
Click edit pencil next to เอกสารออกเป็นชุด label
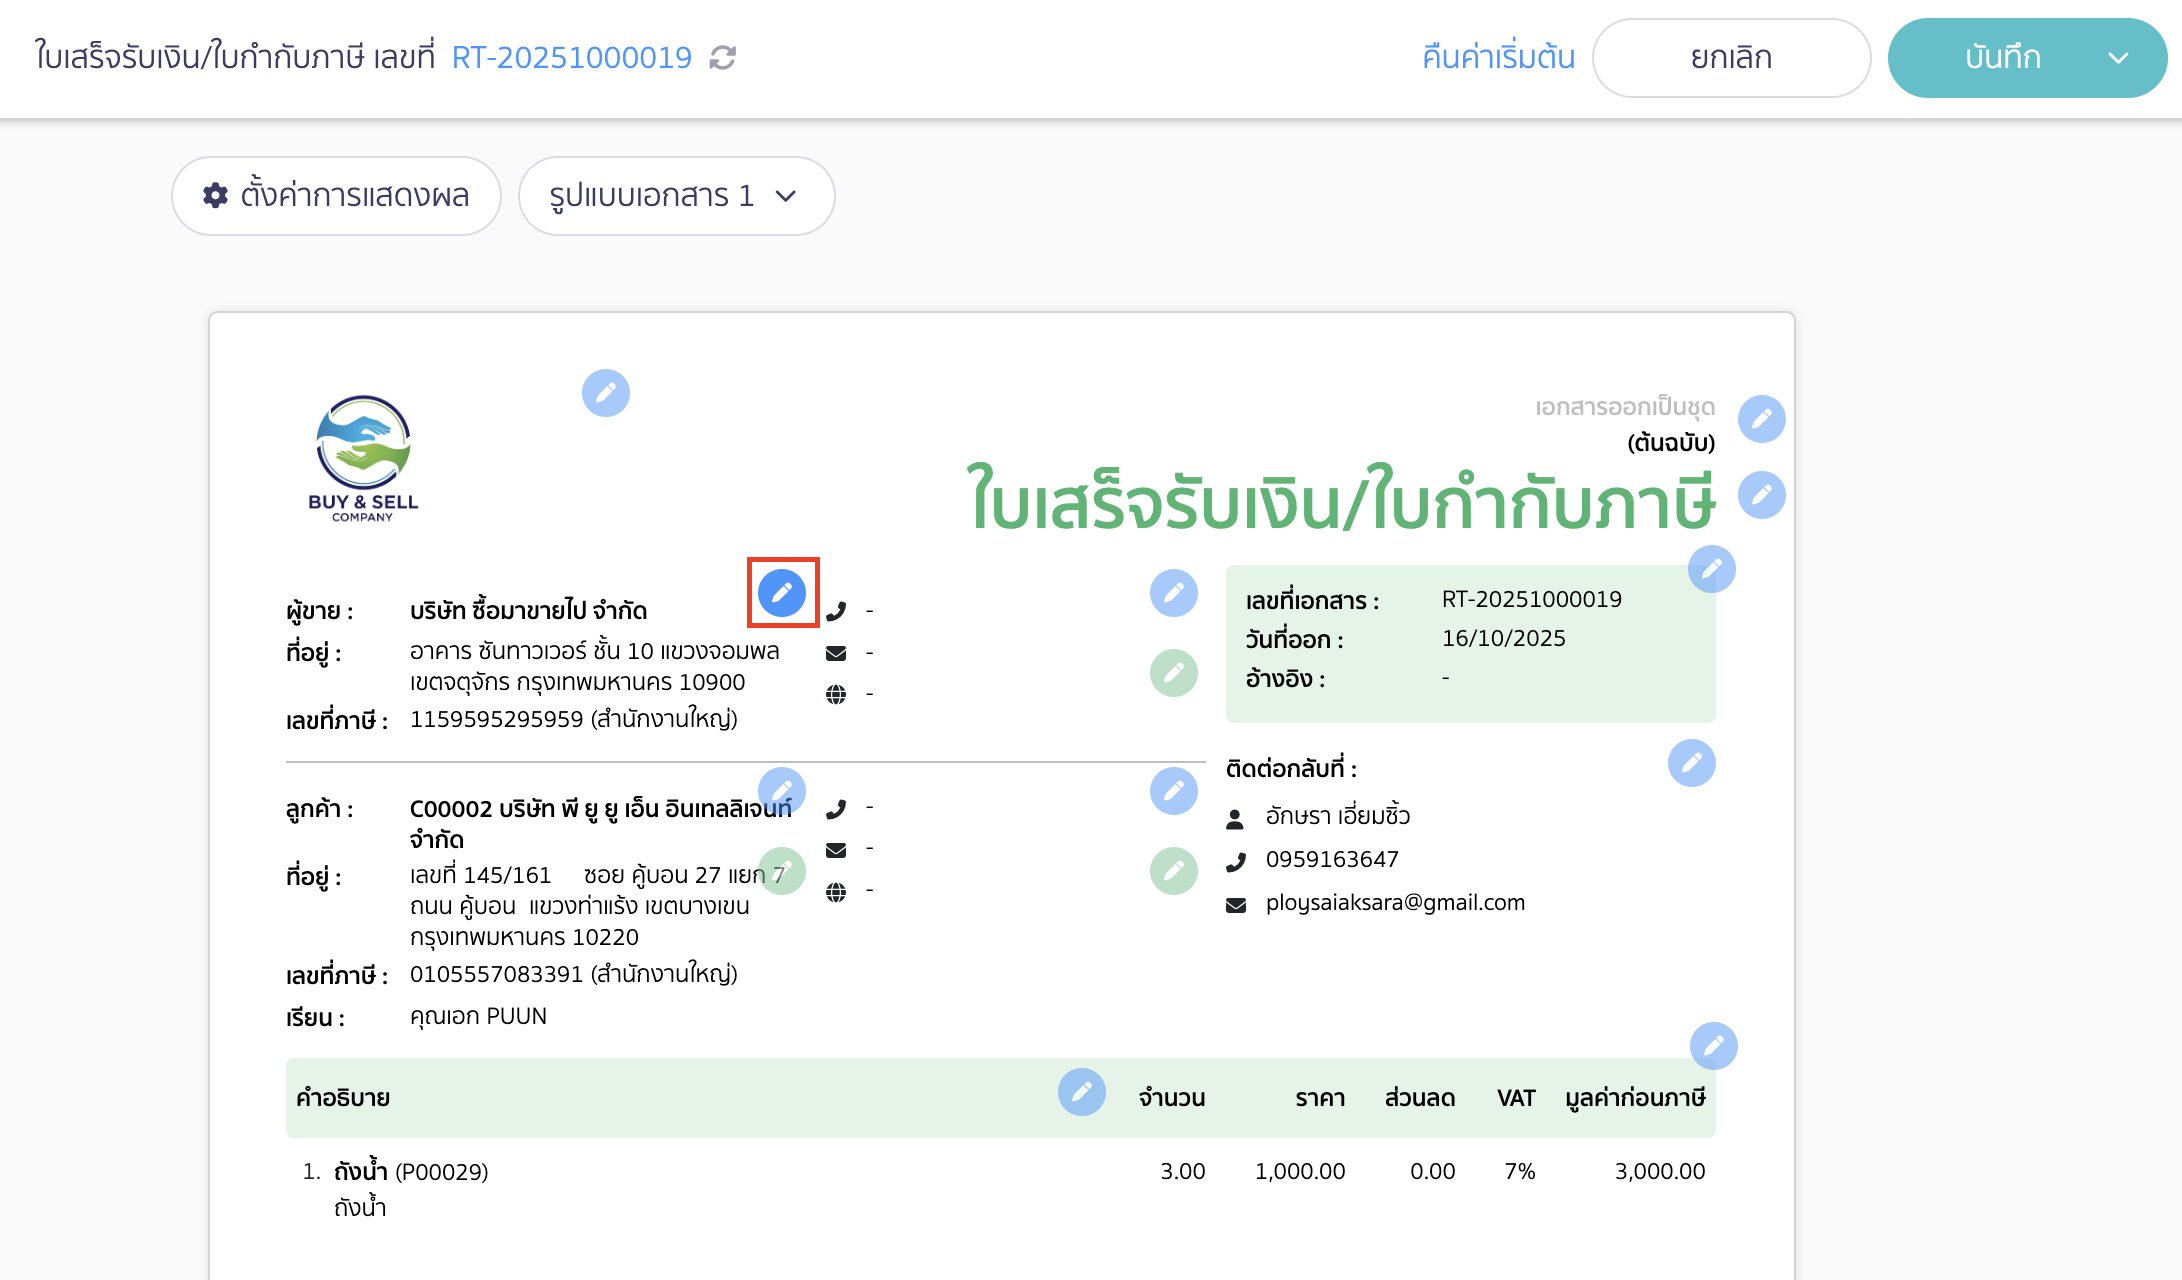click(1761, 418)
